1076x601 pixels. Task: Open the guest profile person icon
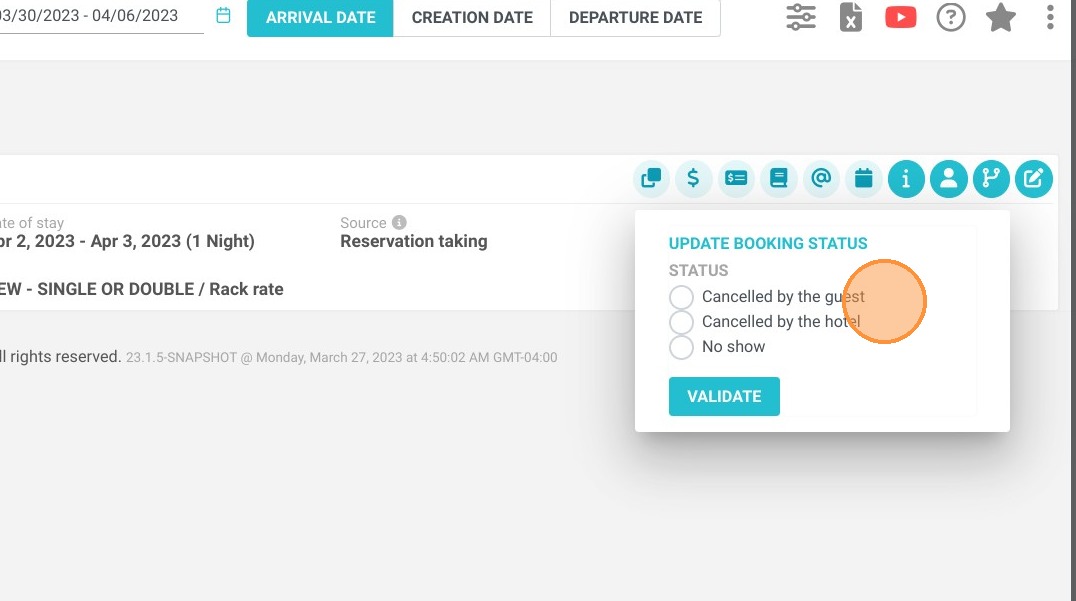948,178
